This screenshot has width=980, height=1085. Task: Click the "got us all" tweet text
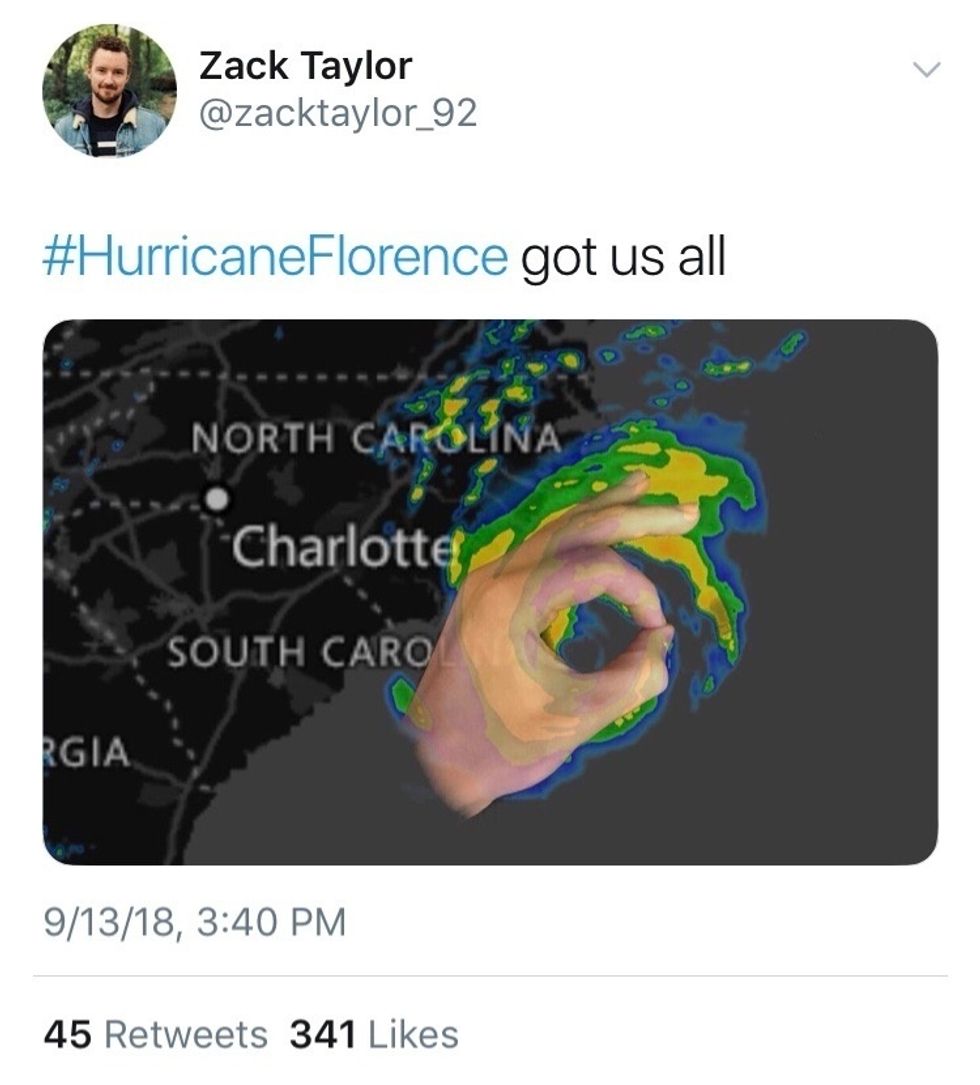[624, 257]
